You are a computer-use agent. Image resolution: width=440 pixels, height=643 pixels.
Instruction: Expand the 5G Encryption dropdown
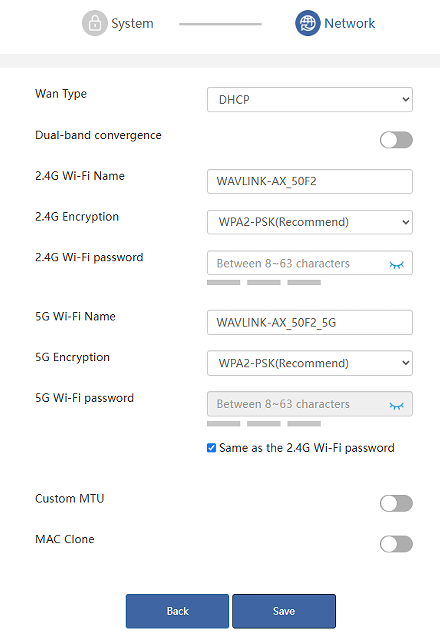tap(310, 363)
